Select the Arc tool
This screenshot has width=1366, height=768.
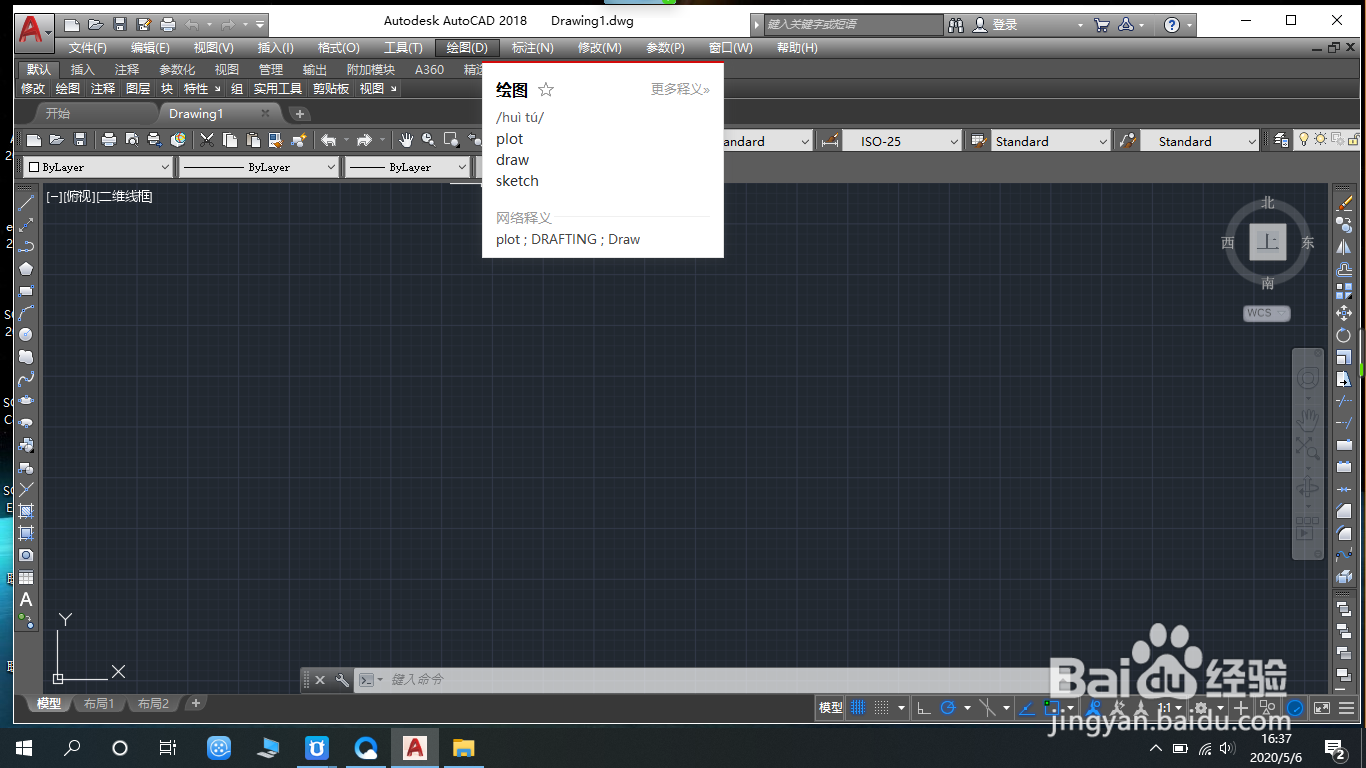[x=26, y=313]
